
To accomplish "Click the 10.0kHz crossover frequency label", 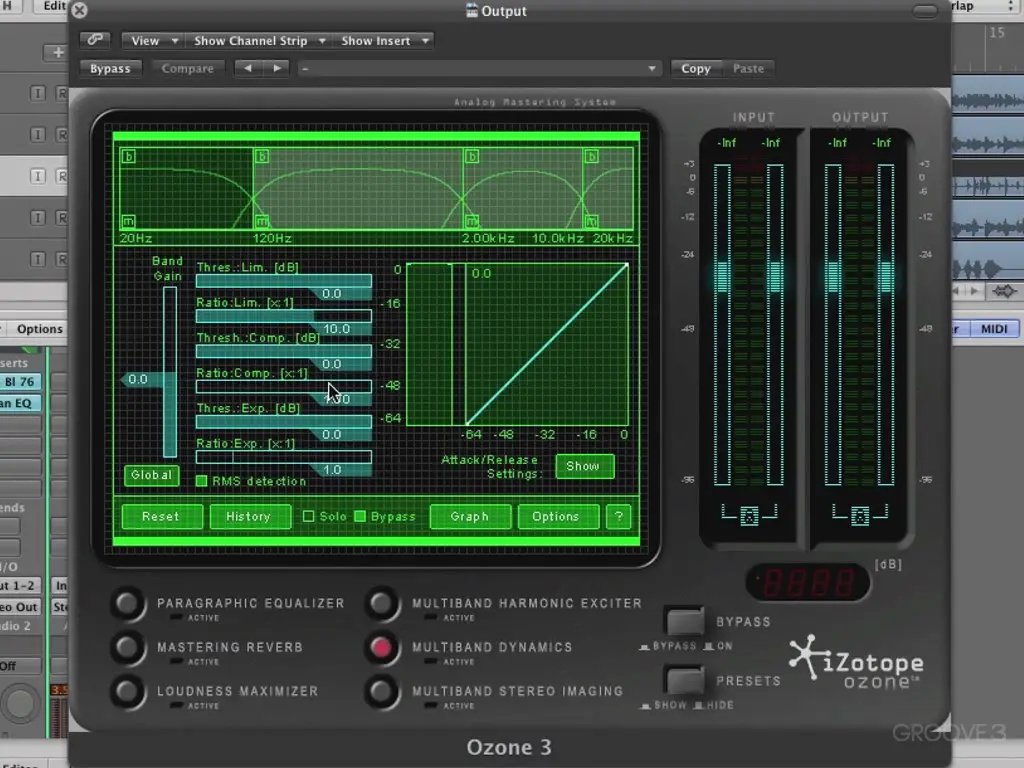I will (557, 238).
